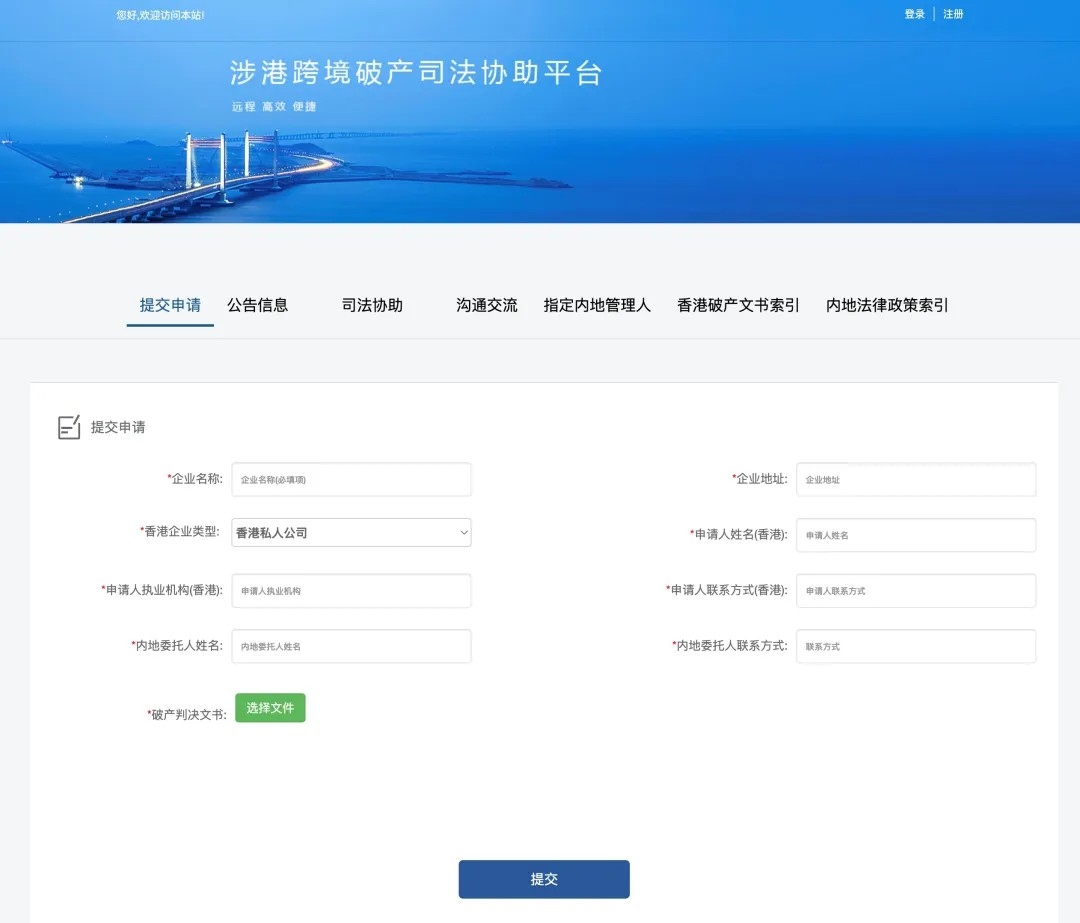1080x923 pixels.
Task: Open the 香港破产文书索引 tab
Action: [x=738, y=305]
